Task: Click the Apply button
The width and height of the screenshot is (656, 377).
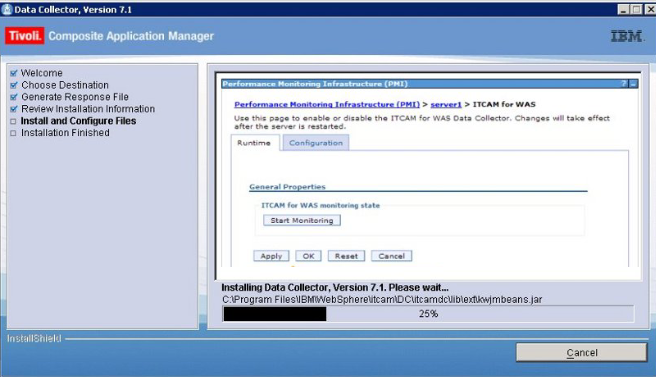Action: click(x=271, y=256)
